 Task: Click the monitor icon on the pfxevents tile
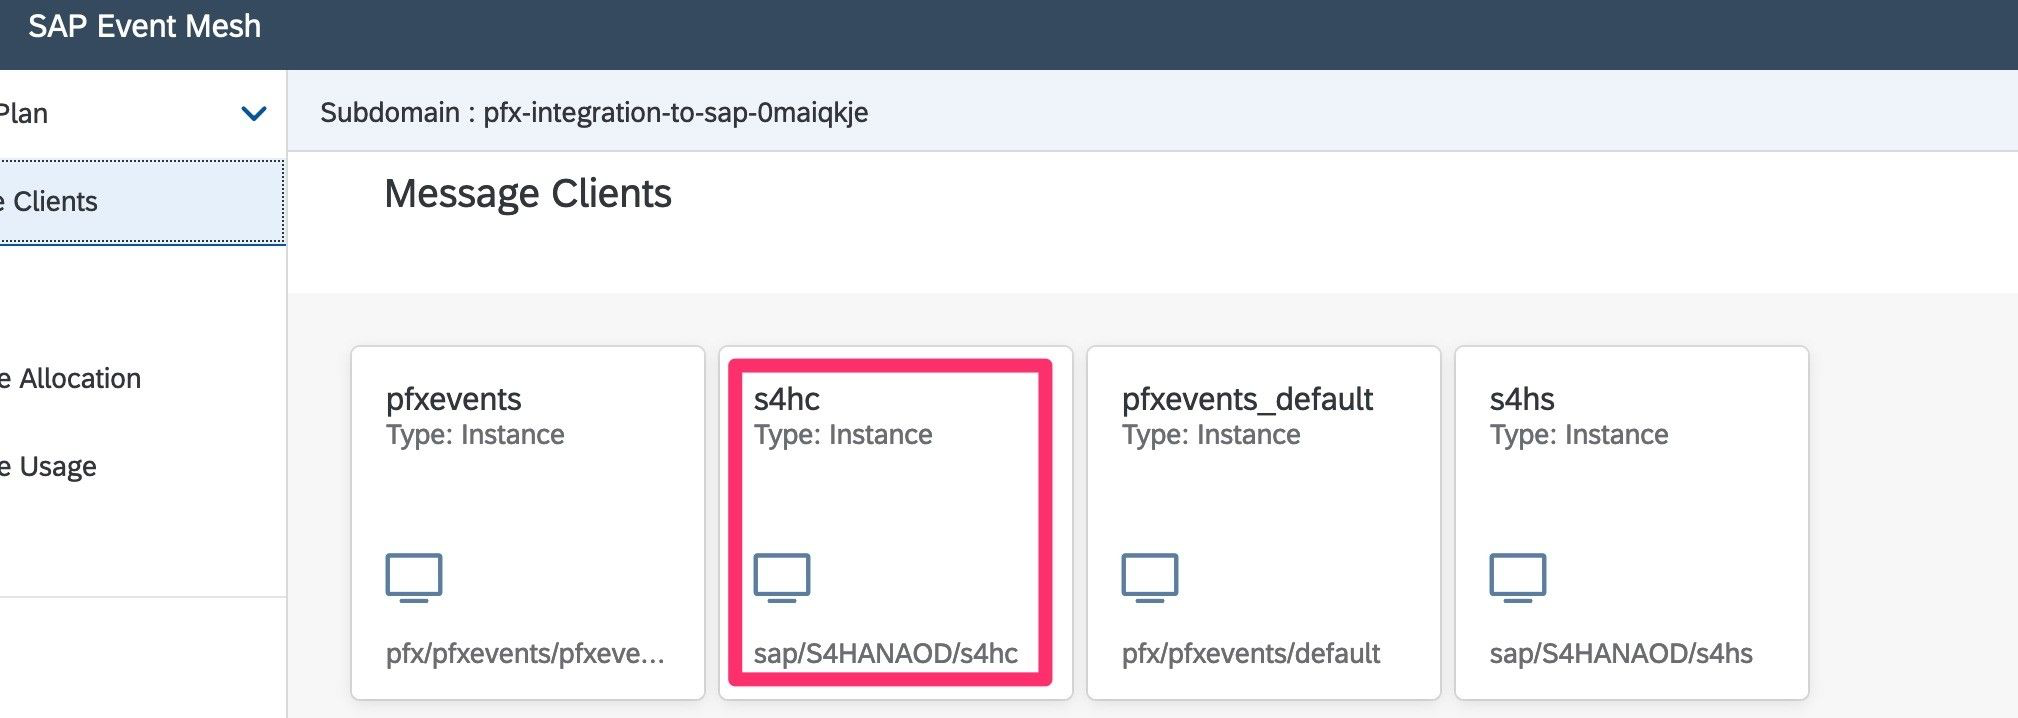pos(414,577)
